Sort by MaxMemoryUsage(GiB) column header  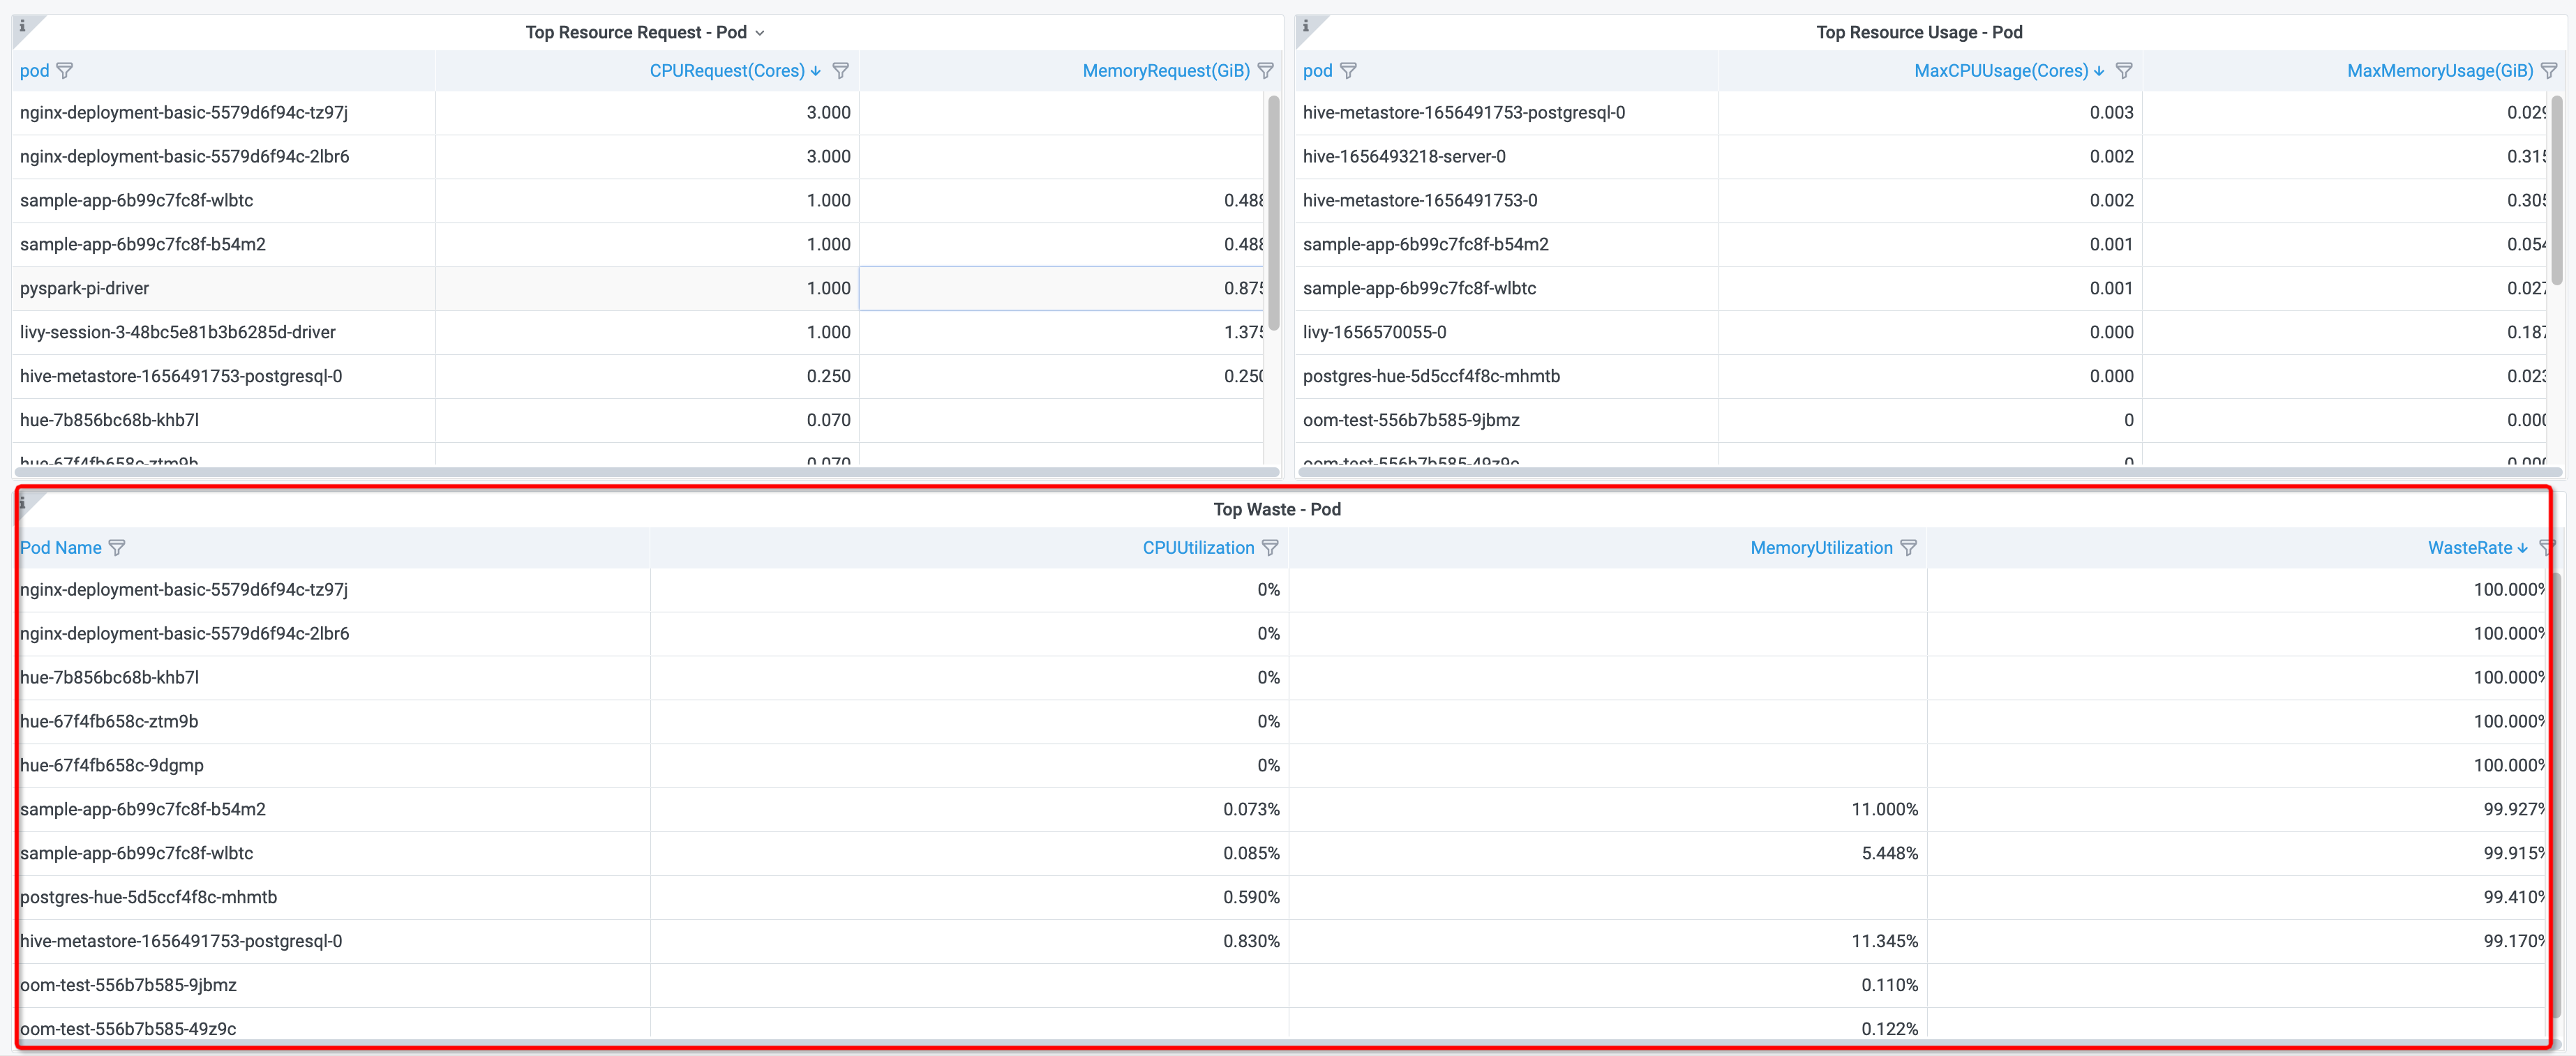pyautogui.click(x=2439, y=71)
